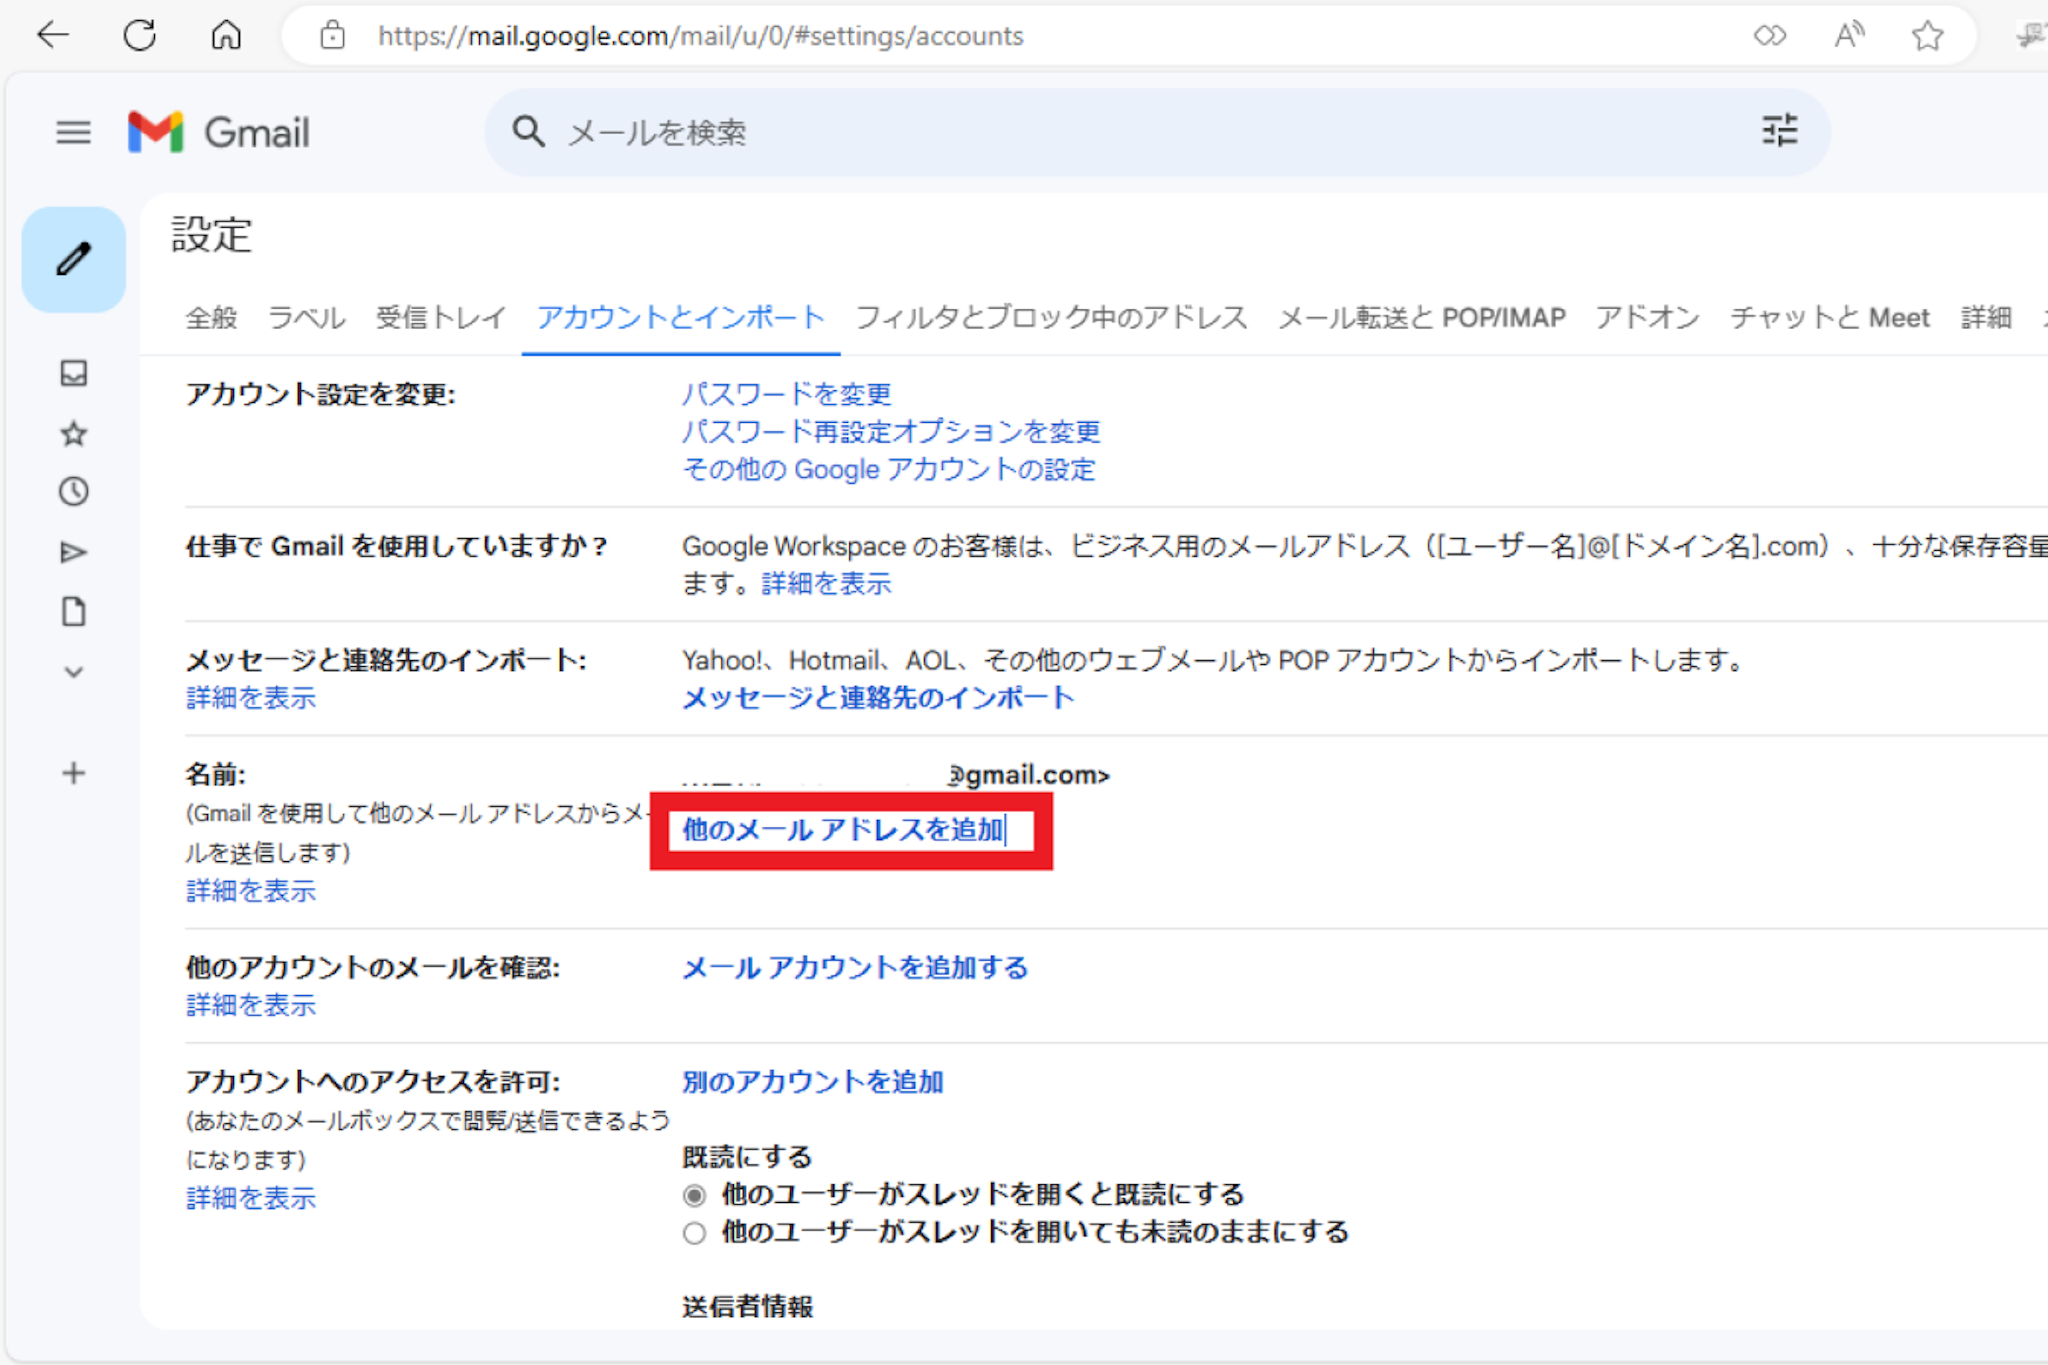Screen dimensions: 2048x1365
Task: Open Sent mail arrow icon
Action: (x=73, y=552)
